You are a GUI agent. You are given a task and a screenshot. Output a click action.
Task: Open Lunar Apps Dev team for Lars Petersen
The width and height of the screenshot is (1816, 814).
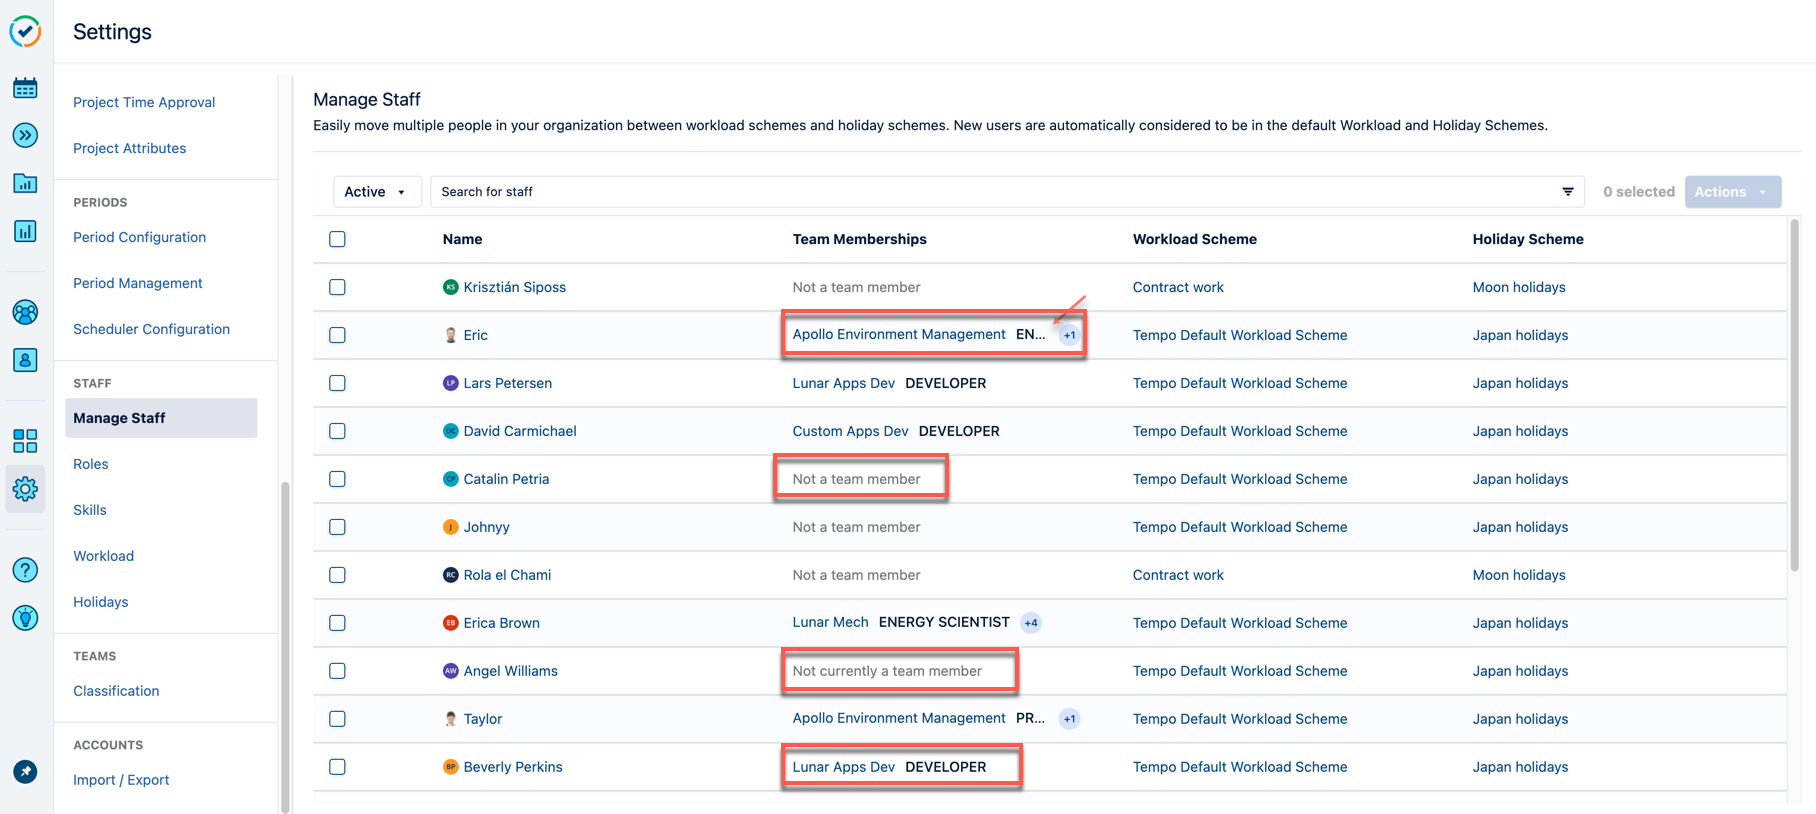click(x=843, y=383)
